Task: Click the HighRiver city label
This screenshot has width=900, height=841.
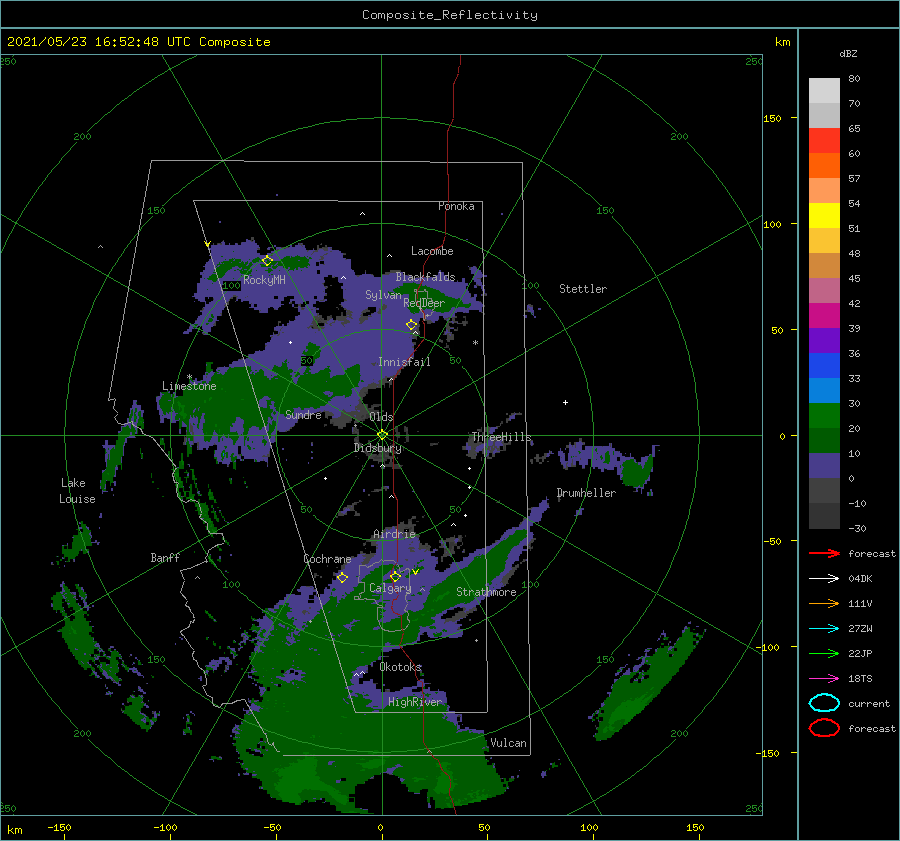Action: [x=415, y=702]
